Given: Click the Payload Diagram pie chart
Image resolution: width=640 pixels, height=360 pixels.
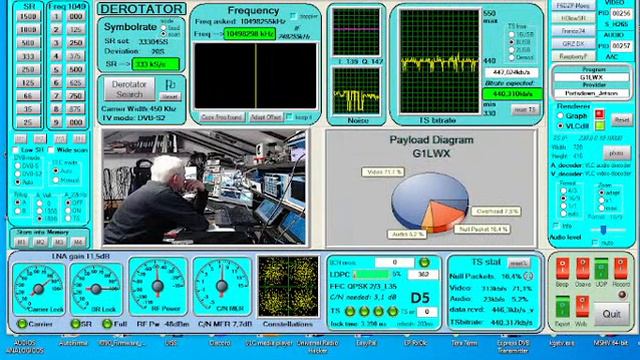Looking at the screenshot, I should (x=430, y=202).
